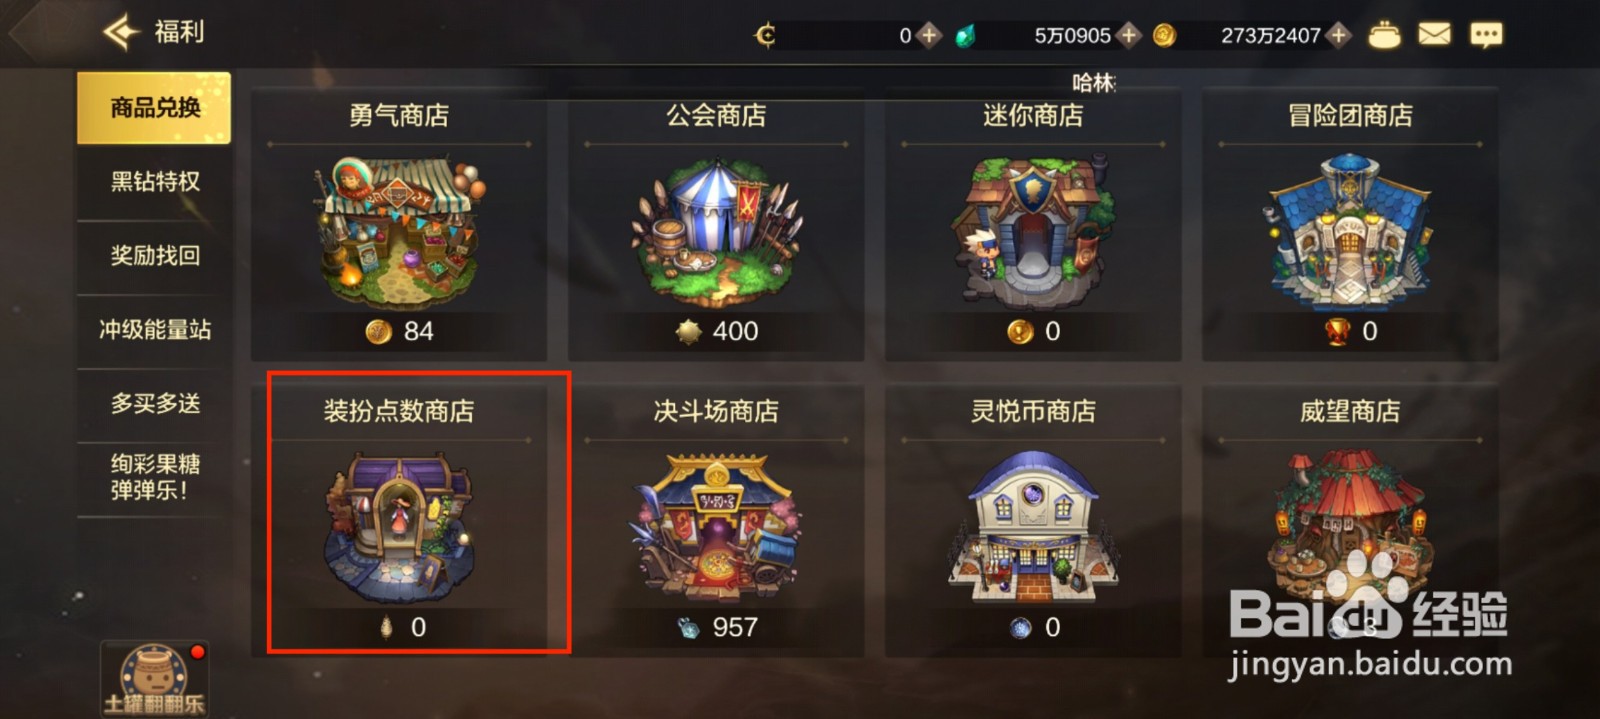This screenshot has width=1600, height=719.
Task: Open the 冒险团商店 blue building
Action: click(1350, 225)
